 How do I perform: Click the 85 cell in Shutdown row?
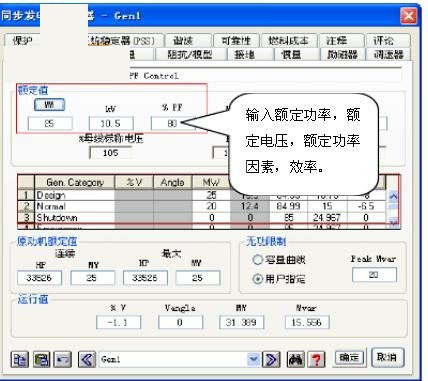288,218
